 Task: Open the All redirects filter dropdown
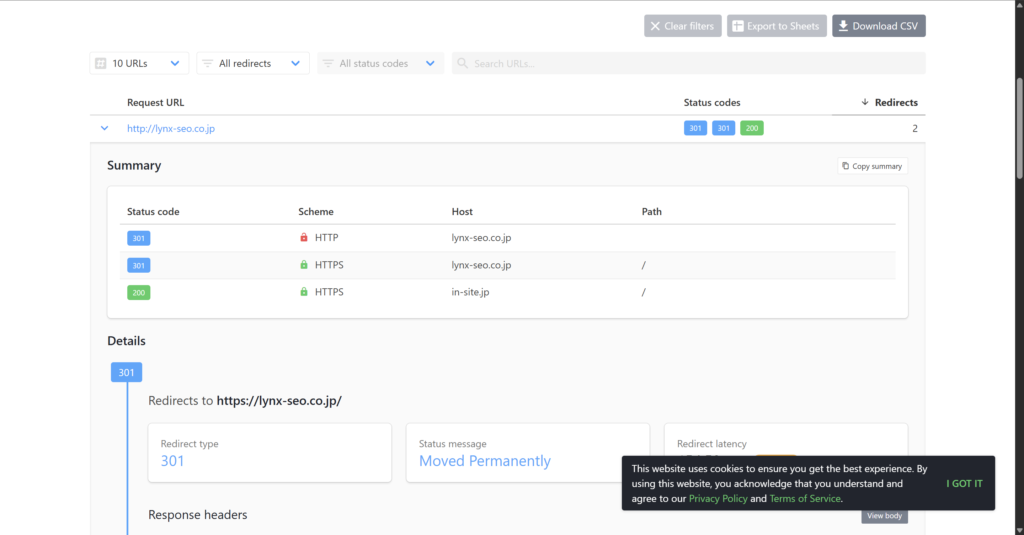click(x=252, y=63)
